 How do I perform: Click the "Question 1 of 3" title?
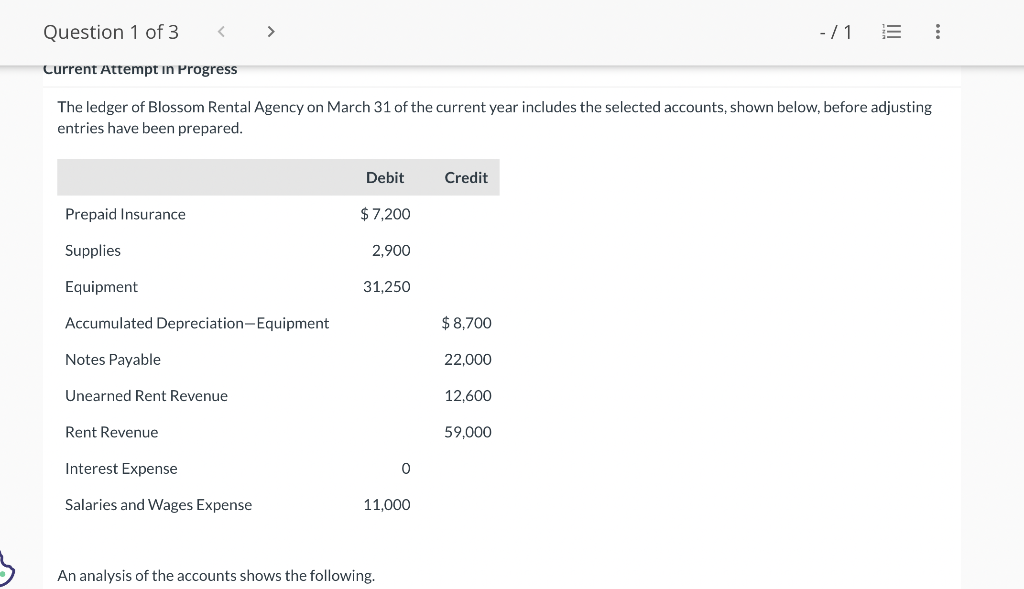111,32
